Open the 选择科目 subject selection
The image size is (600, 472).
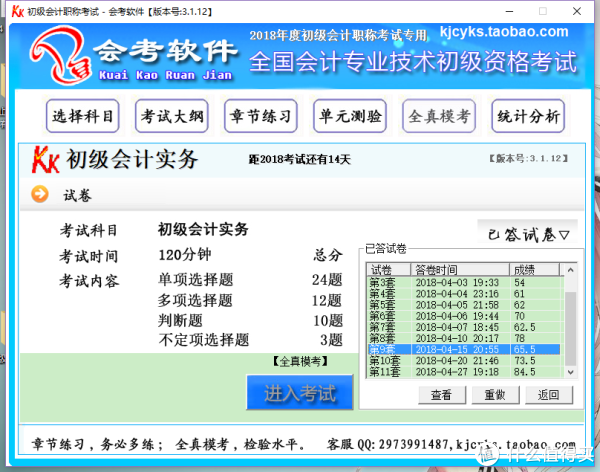click(83, 116)
